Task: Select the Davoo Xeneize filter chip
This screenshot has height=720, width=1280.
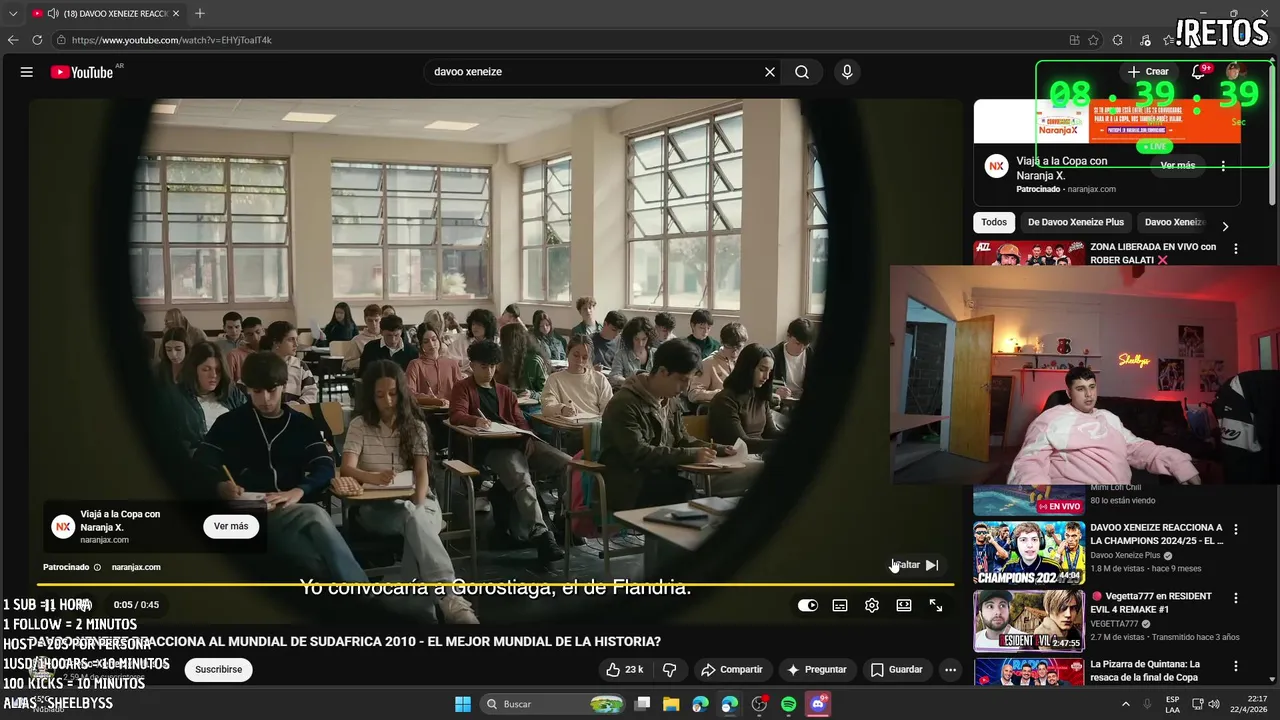Action: (x=1175, y=222)
